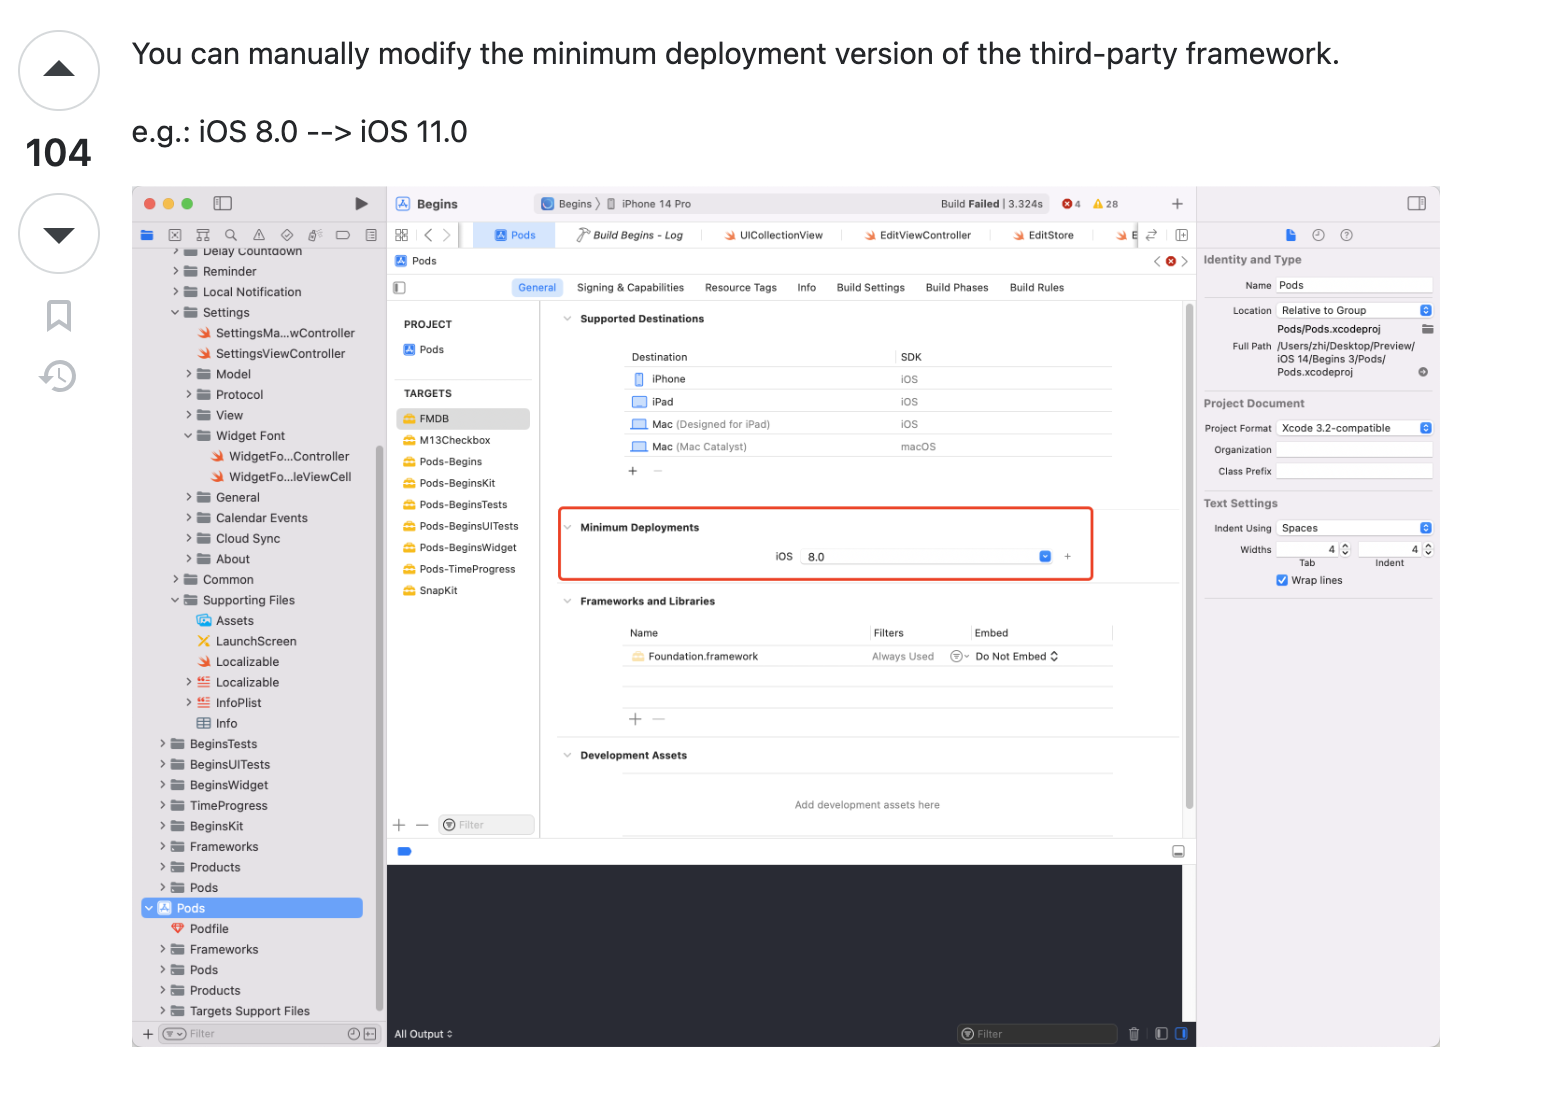
Task: Upvote the answer with the up arrow
Action: (x=59, y=70)
